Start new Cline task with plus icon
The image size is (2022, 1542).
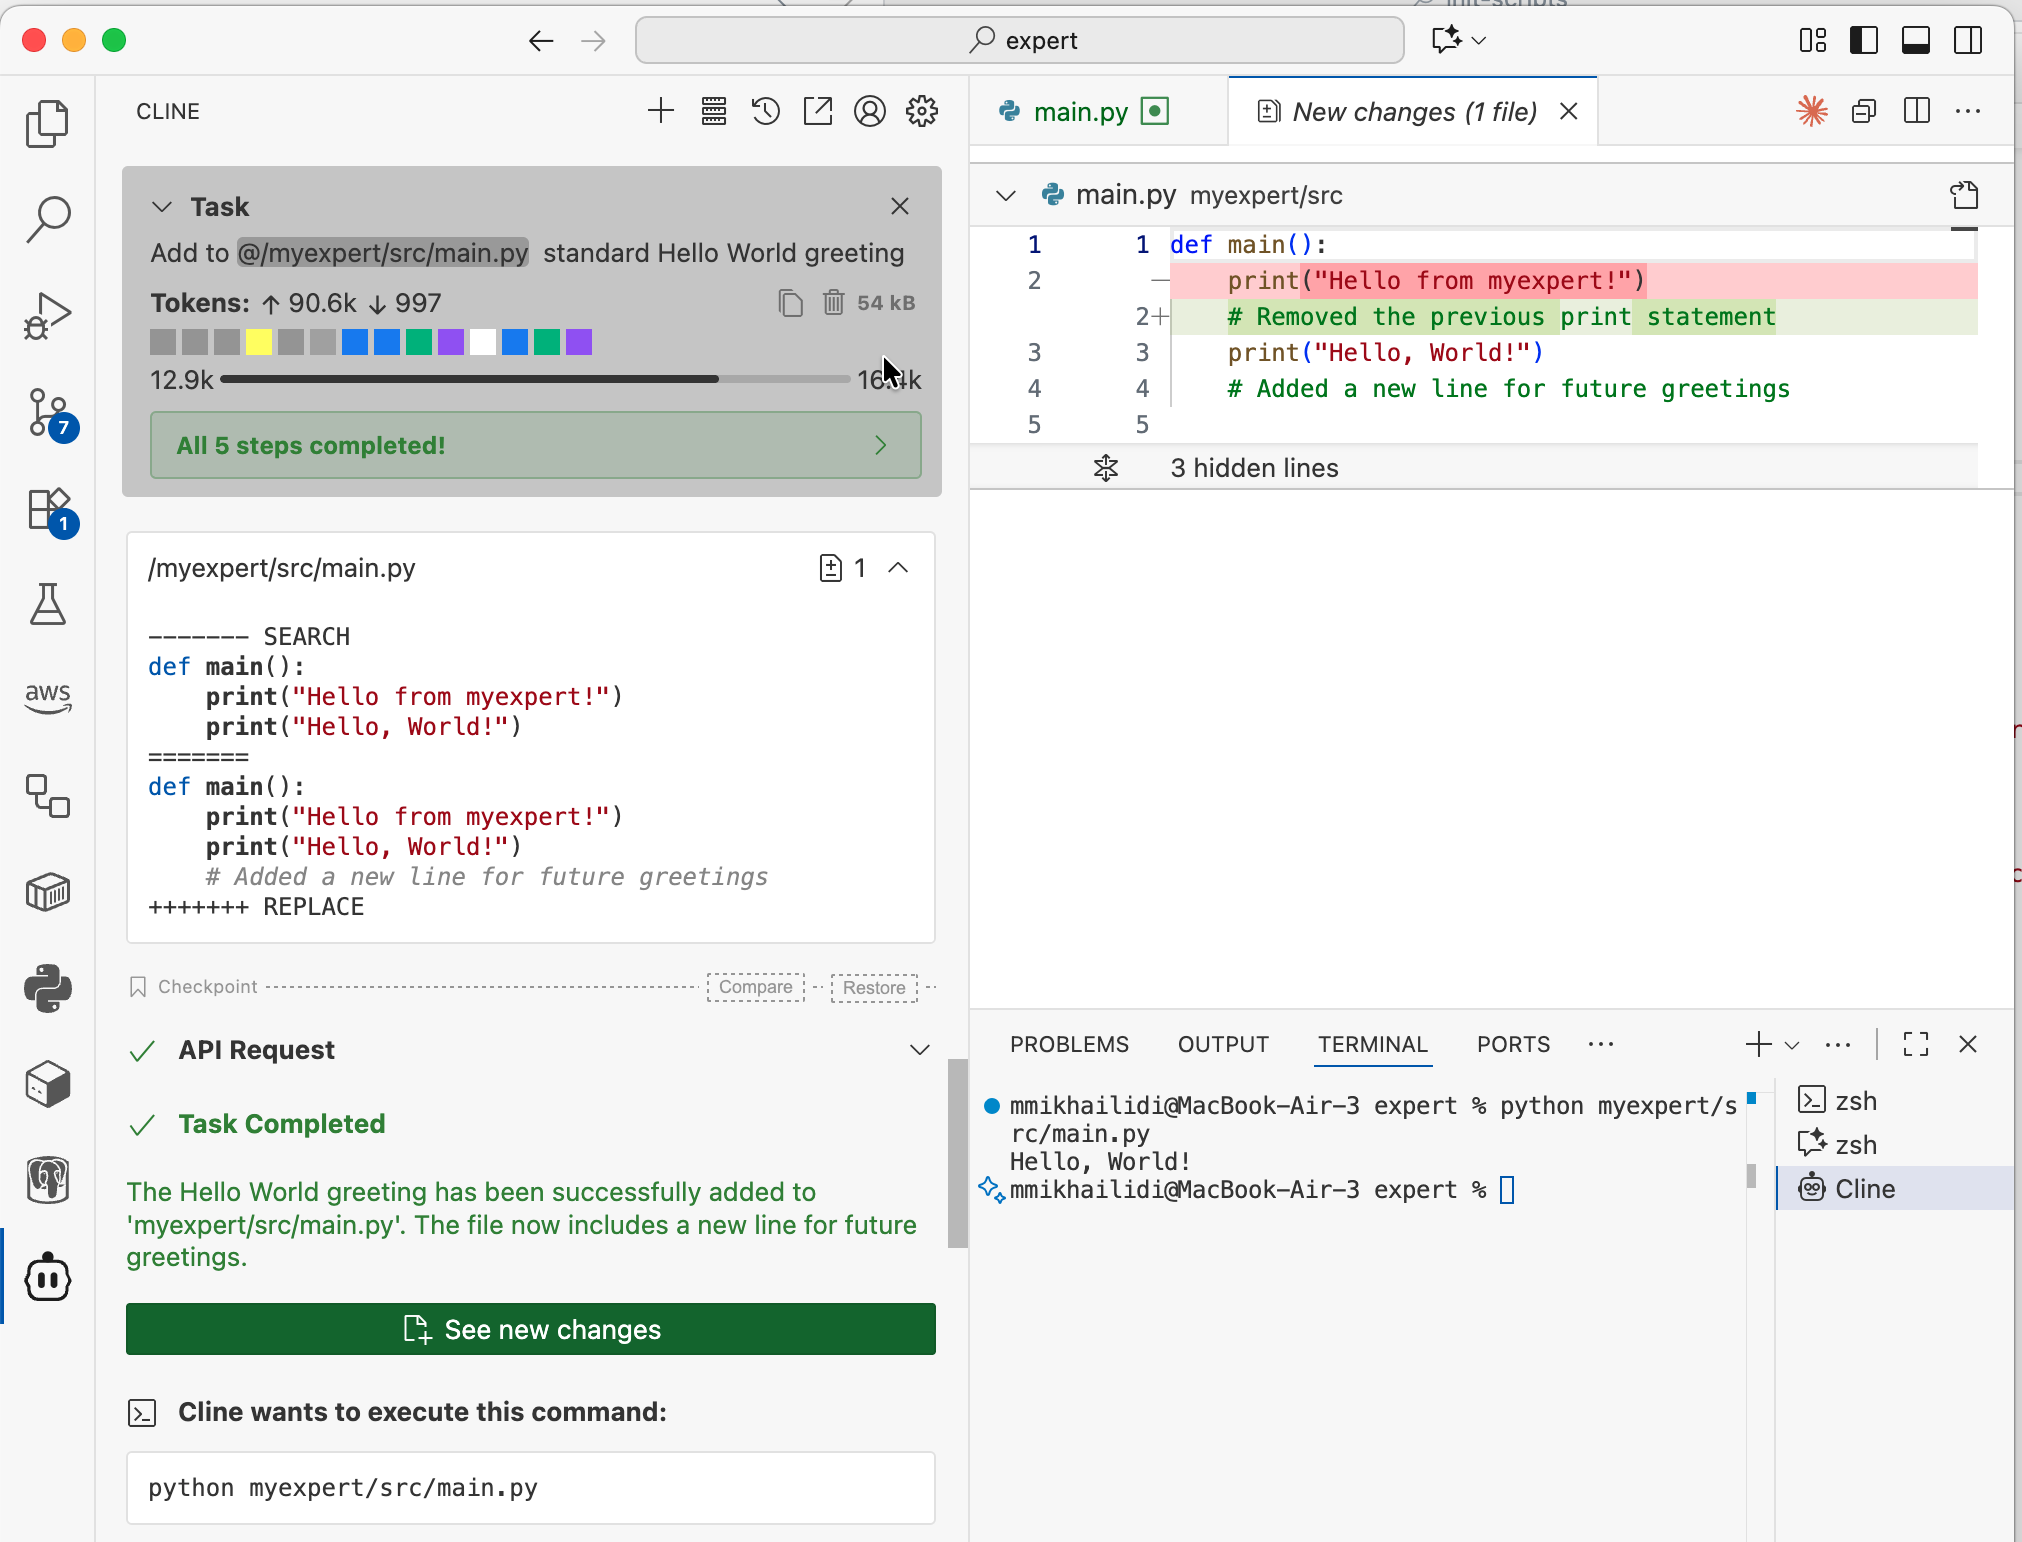[x=661, y=111]
